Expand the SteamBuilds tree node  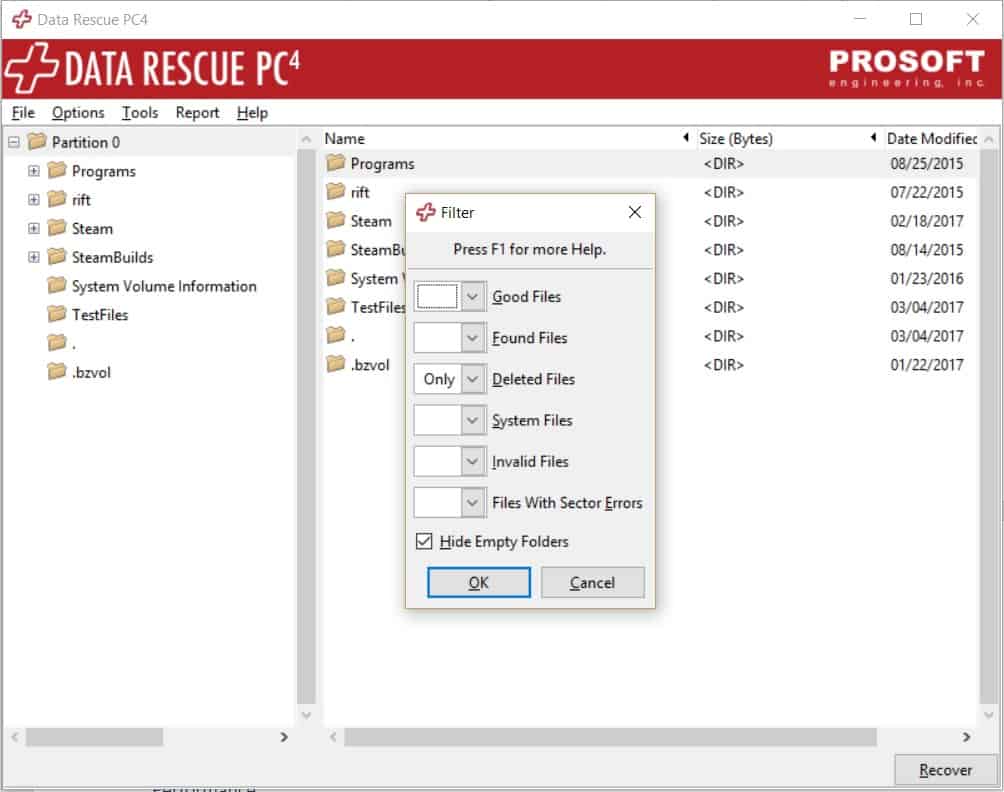pos(34,257)
